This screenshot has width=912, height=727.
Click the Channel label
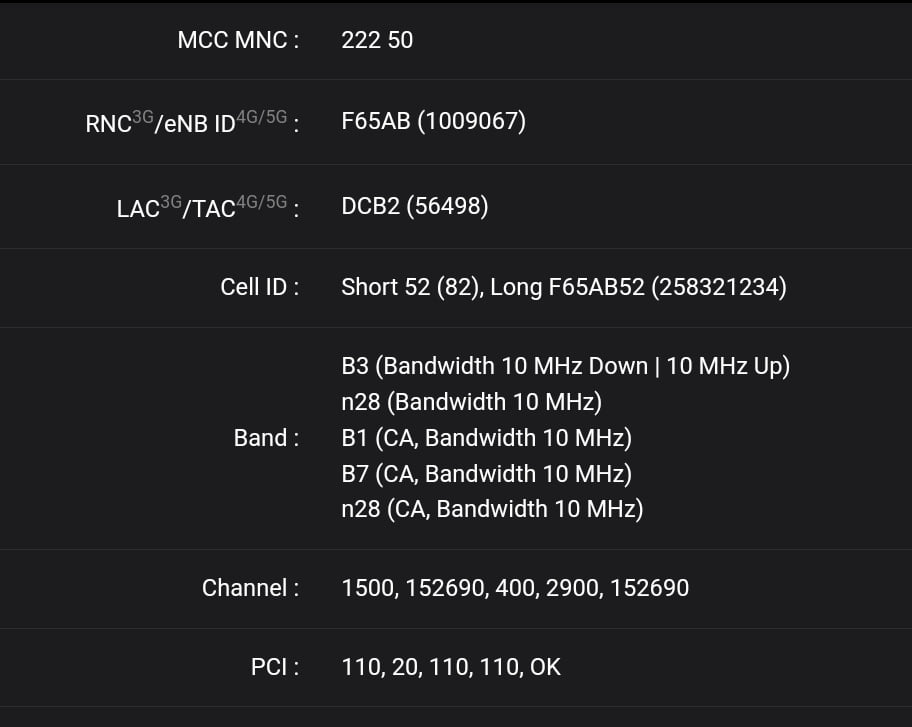250,588
